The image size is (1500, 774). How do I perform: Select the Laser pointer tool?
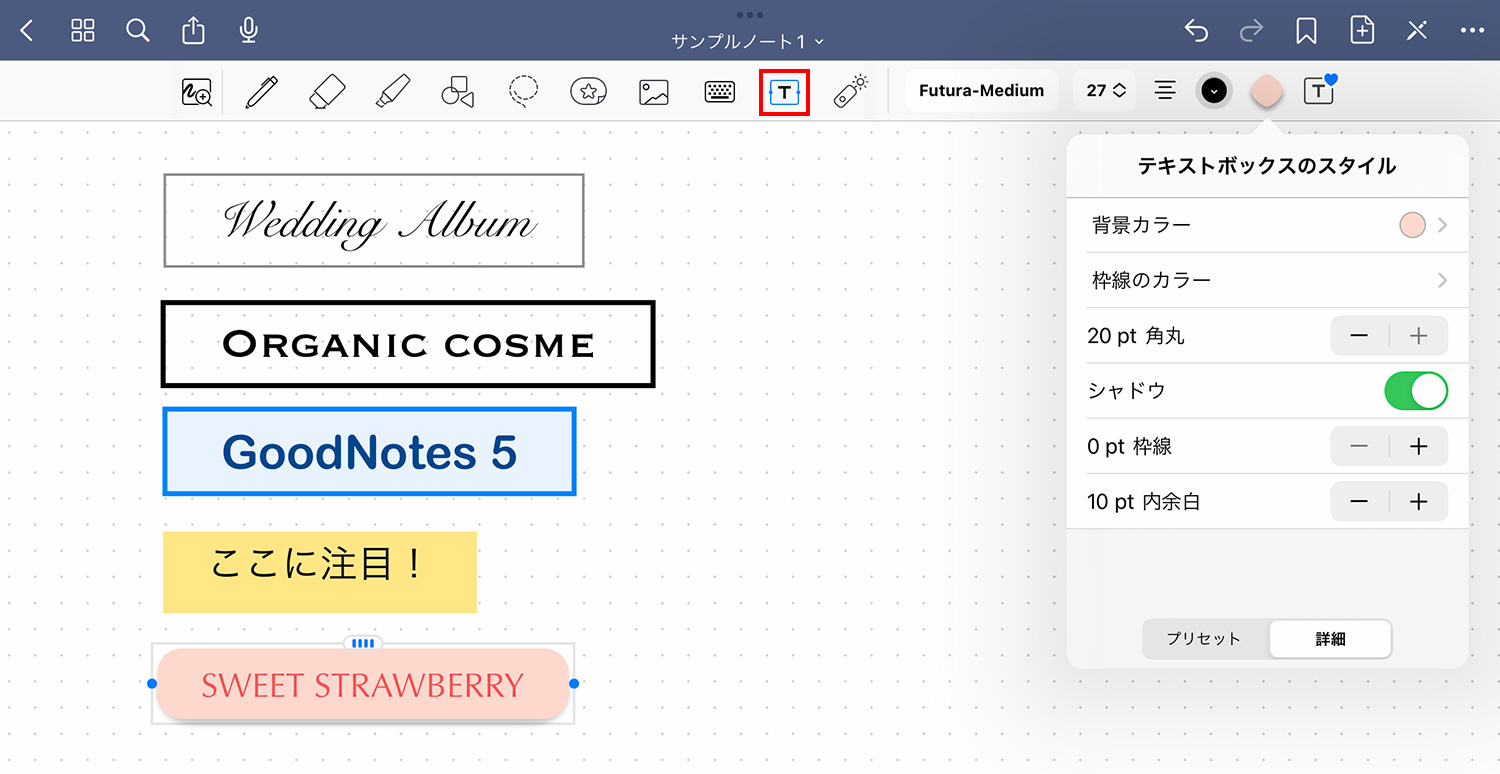851,92
